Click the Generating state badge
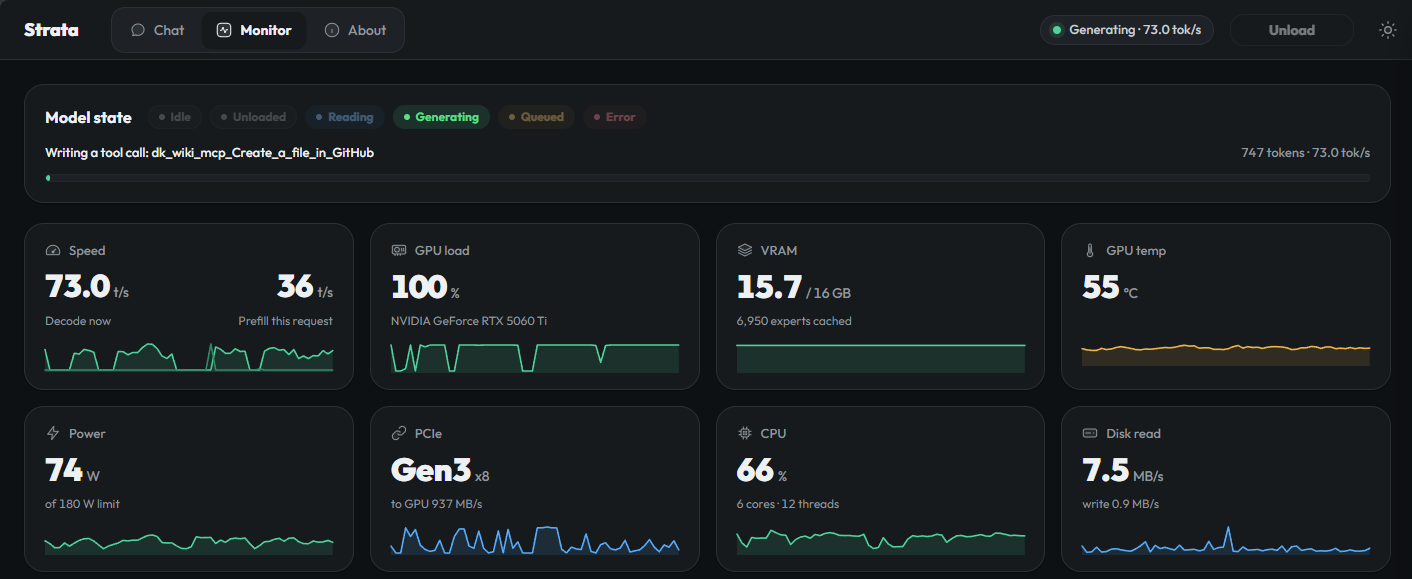Image resolution: width=1412 pixels, height=579 pixels. pos(441,117)
